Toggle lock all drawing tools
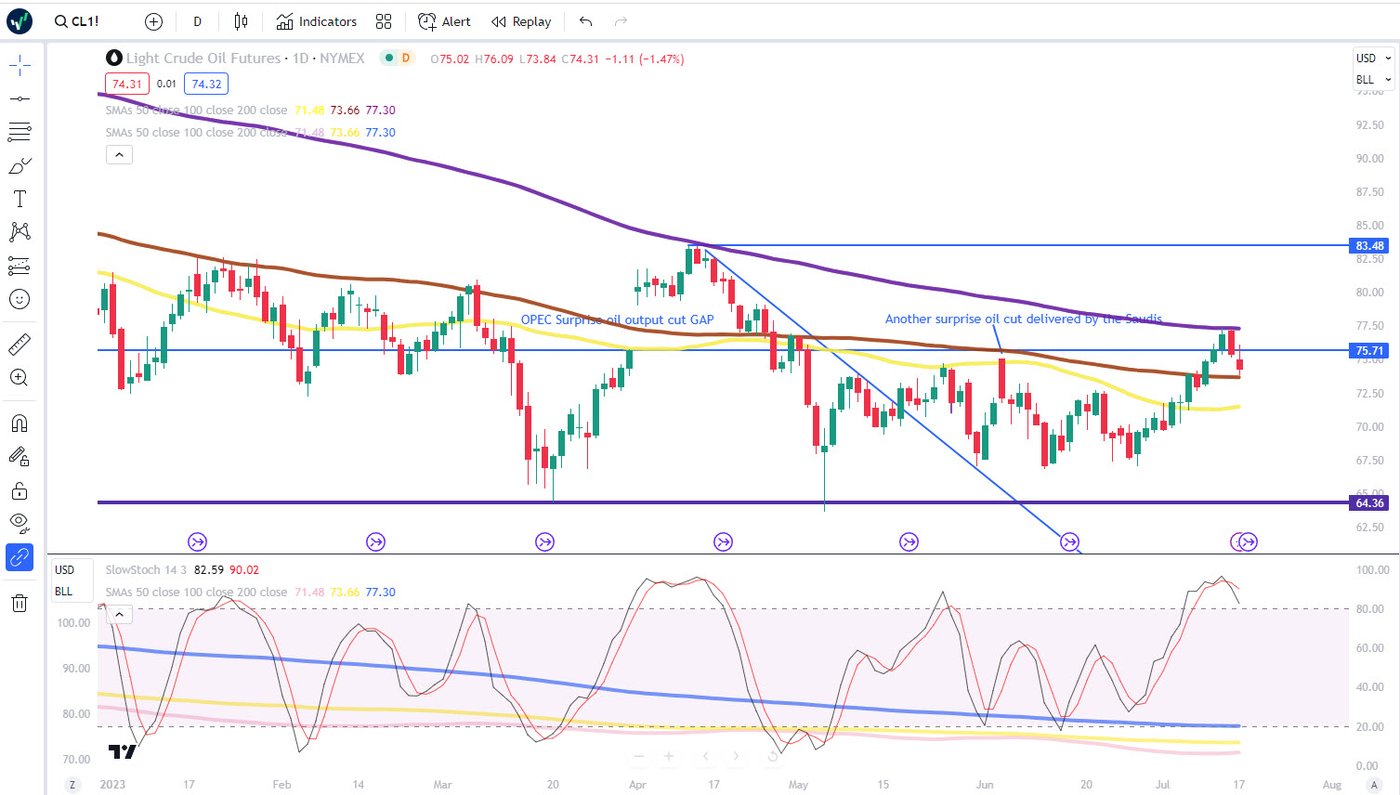The width and height of the screenshot is (1400, 795). coord(19,490)
